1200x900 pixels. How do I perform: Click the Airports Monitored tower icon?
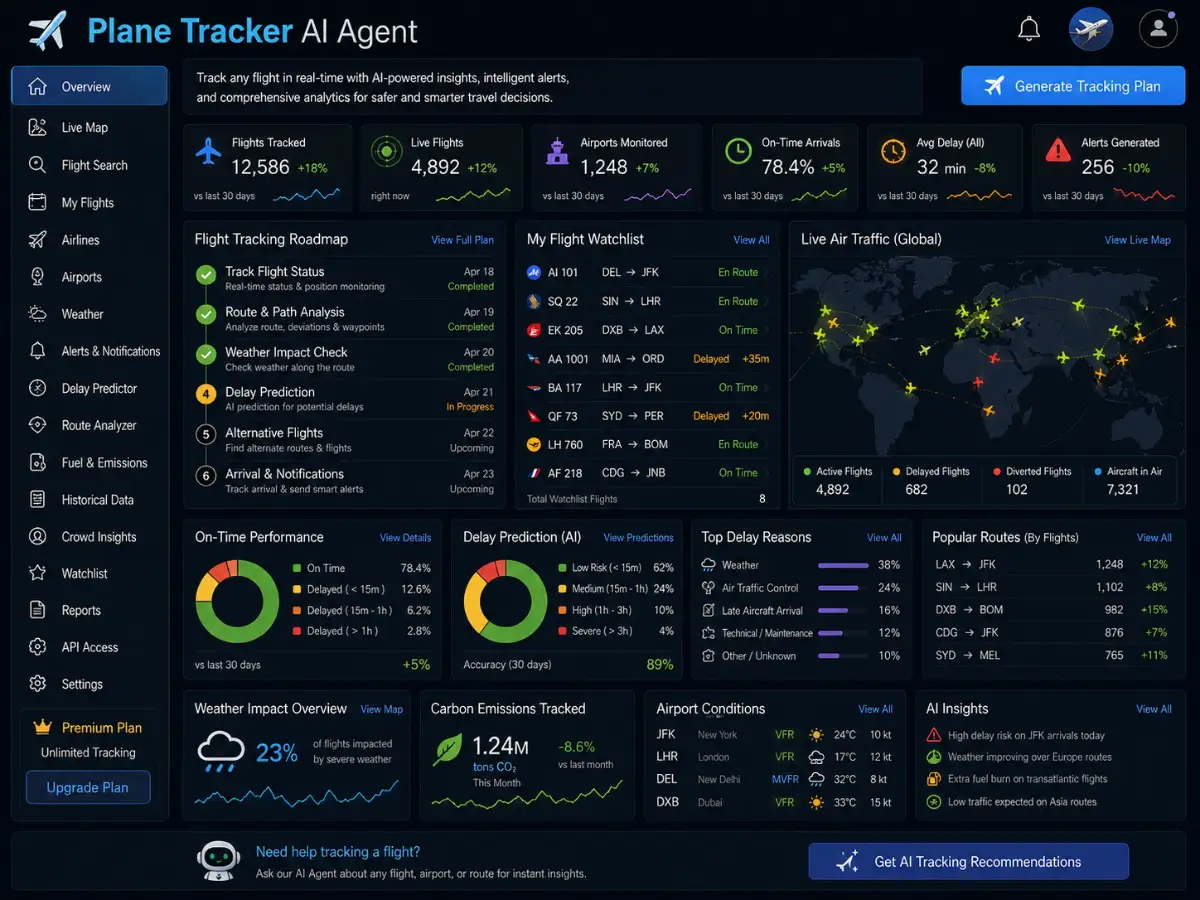[x=556, y=152]
